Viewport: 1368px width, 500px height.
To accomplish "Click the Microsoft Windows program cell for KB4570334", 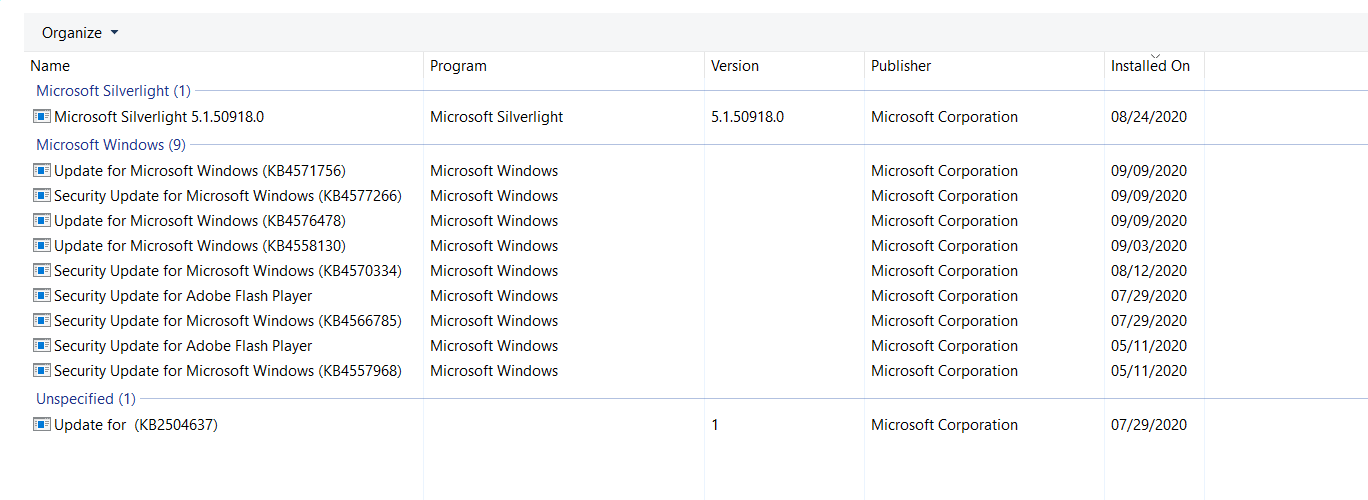I will [494, 271].
